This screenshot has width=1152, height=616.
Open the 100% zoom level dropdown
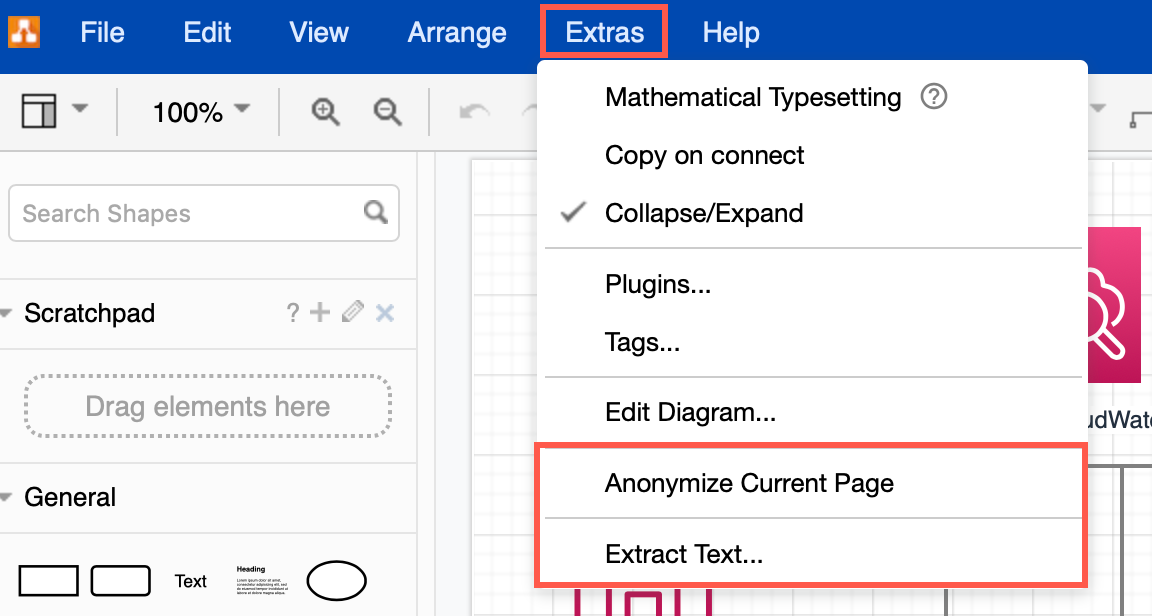point(196,111)
